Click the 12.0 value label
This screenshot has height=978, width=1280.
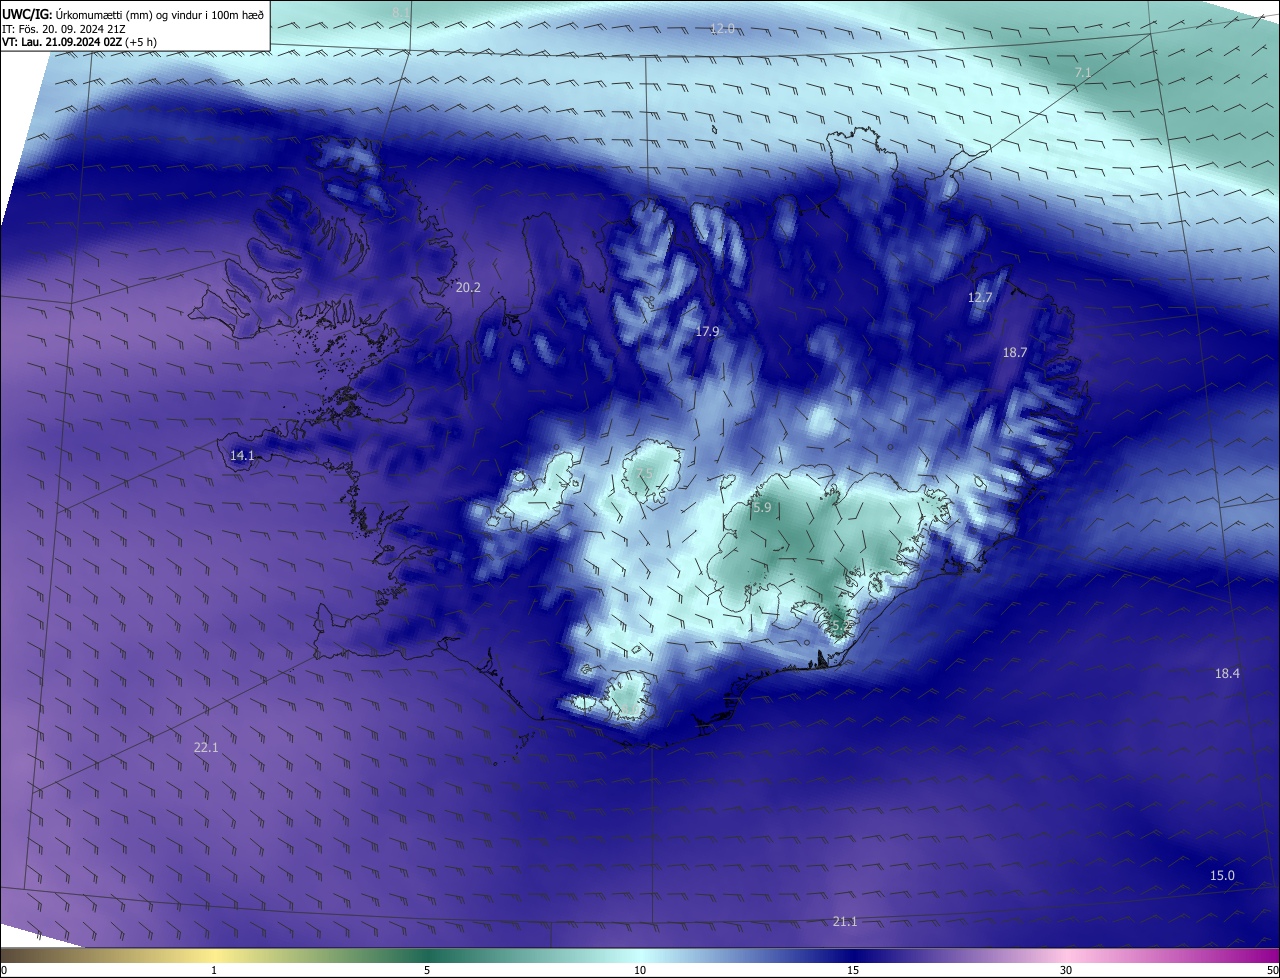click(722, 29)
